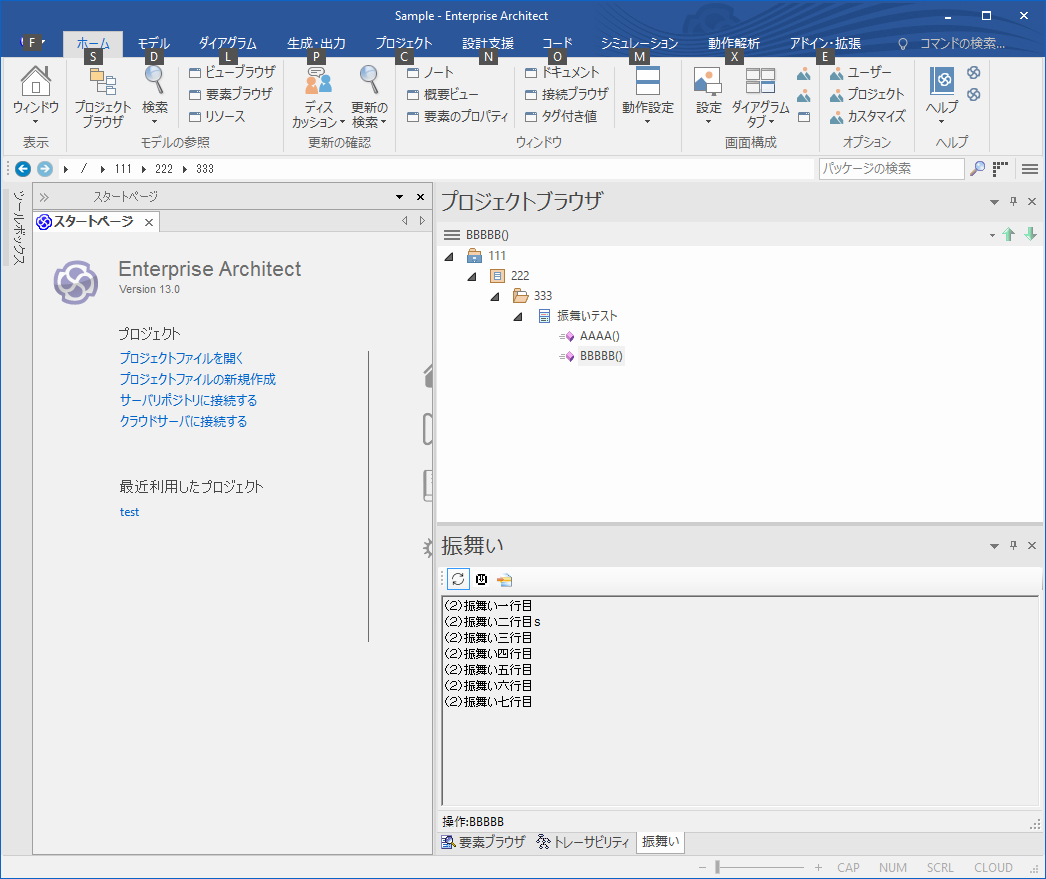Click the パッケージの検索 input field
The image size is (1046, 879).
click(891, 169)
